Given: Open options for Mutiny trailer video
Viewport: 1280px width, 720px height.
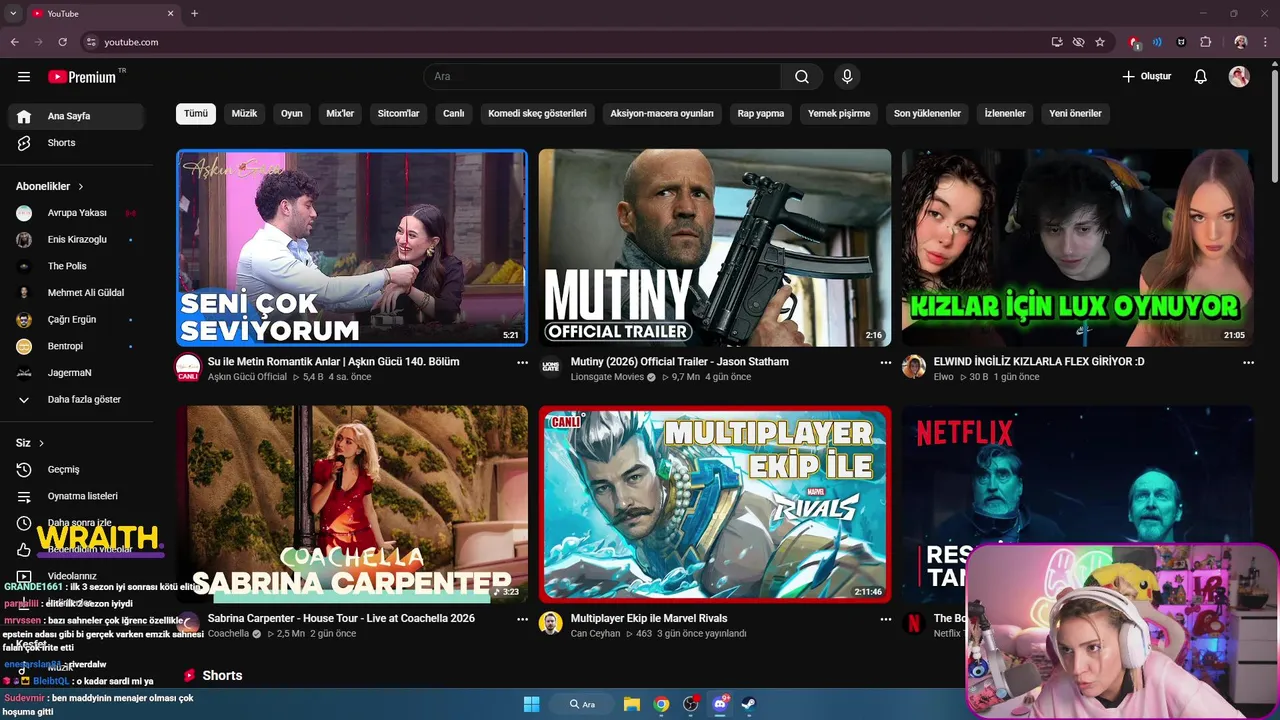Looking at the screenshot, I should (885, 363).
